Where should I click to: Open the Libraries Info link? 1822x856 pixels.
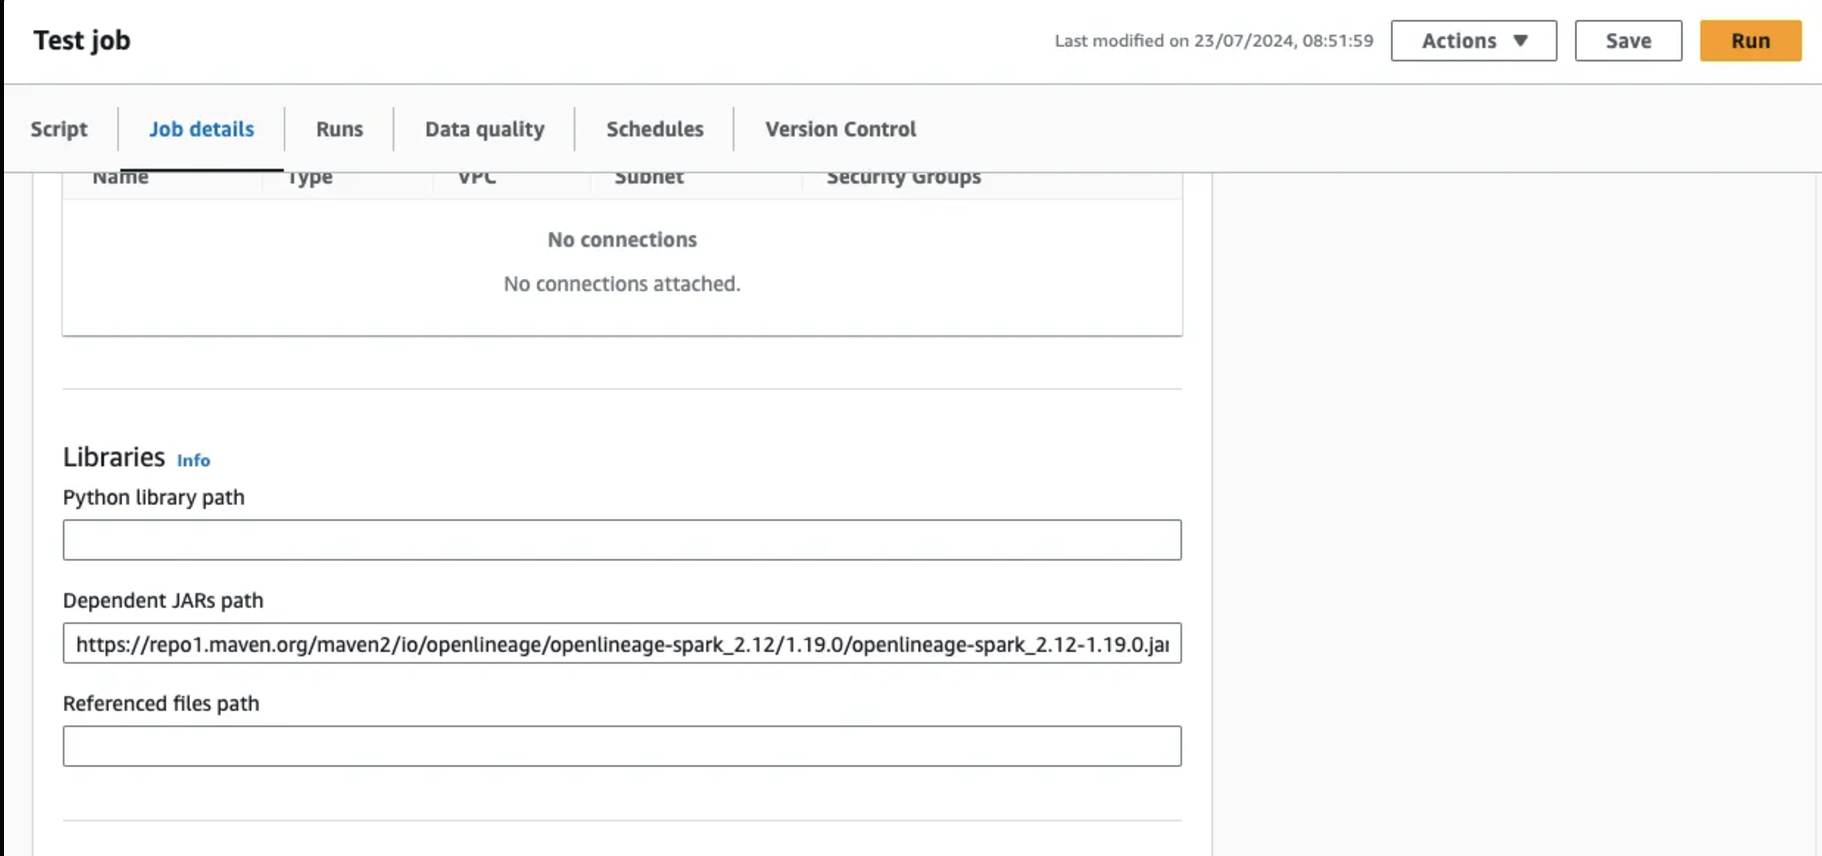193,460
